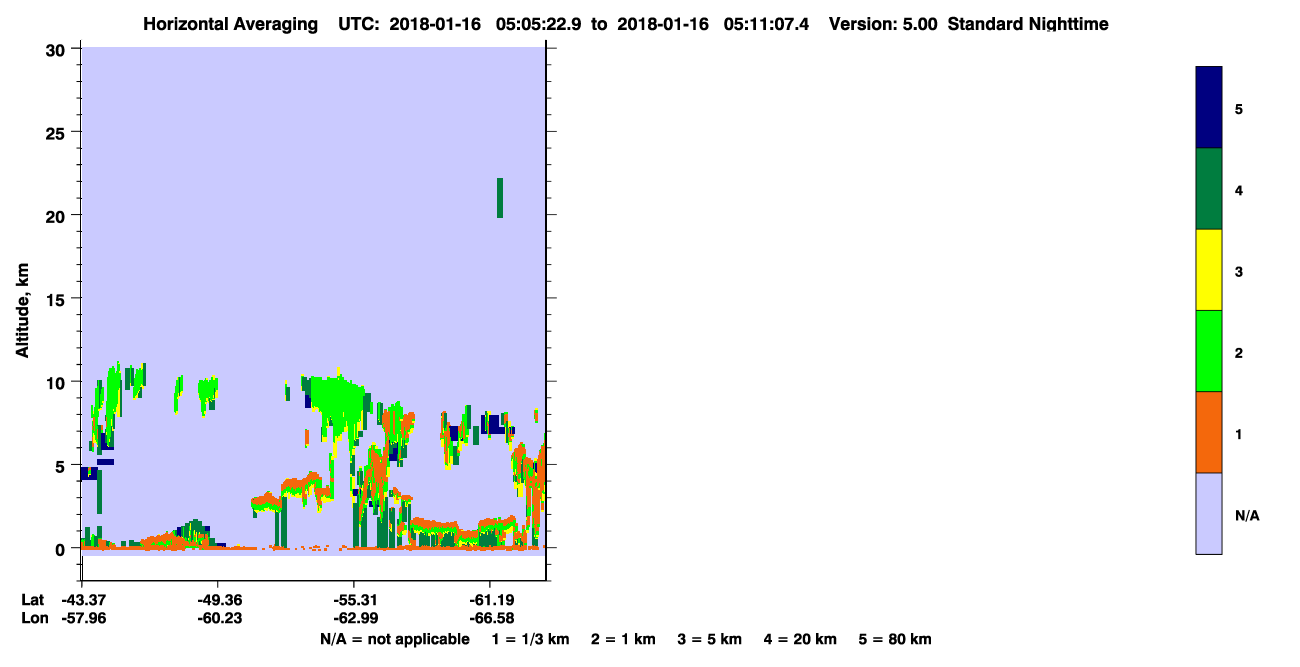Click the lavender N/A colorbar segment
Viewport: 1300px width, 667px height.
coord(1209,513)
